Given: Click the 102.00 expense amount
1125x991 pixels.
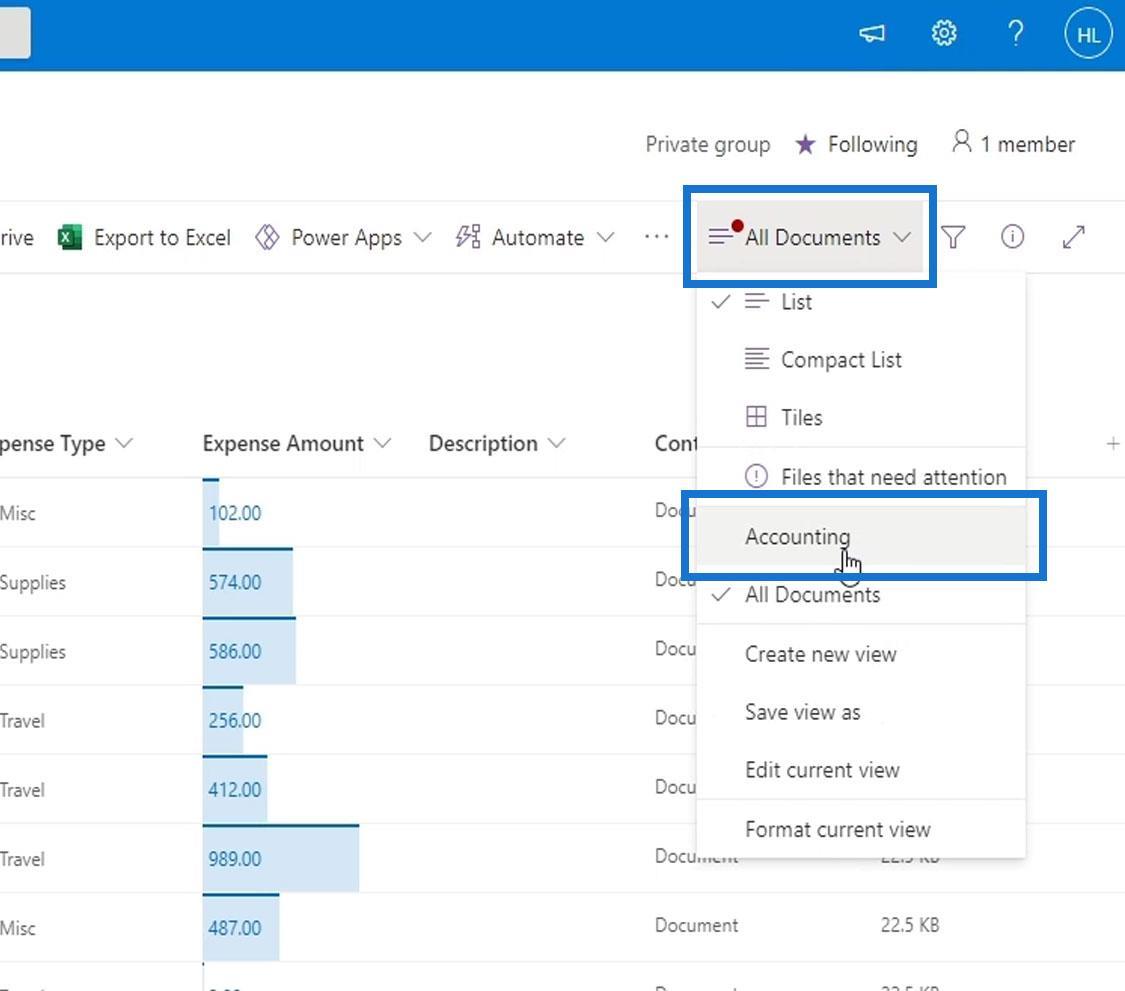Looking at the screenshot, I should point(235,513).
